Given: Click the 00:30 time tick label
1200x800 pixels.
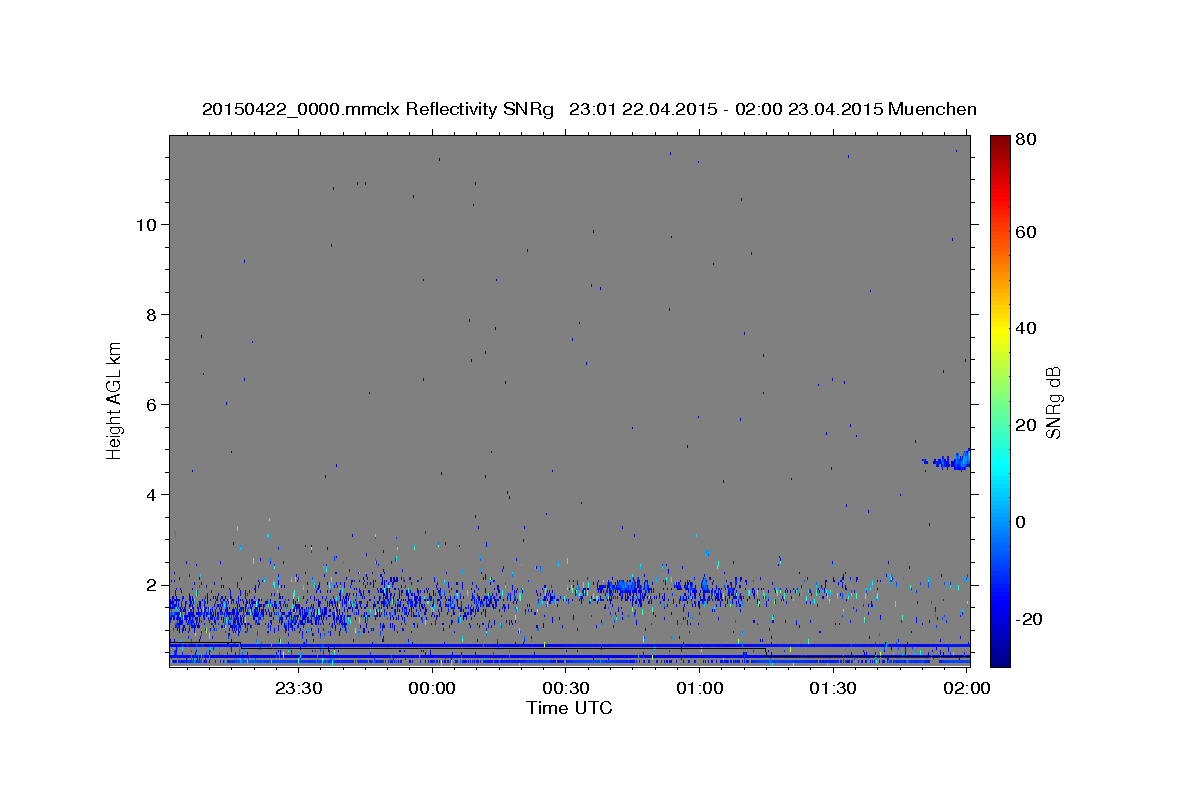Looking at the screenshot, I should pyautogui.click(x=566, y=688).
